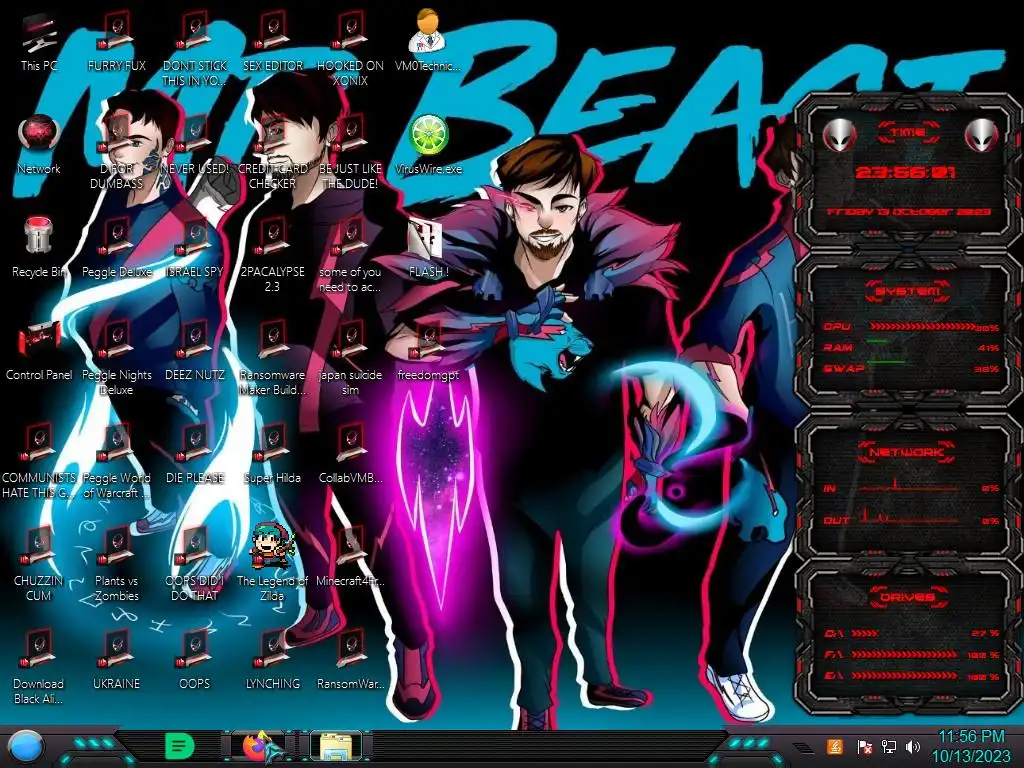This screenshot has width=1024, height=768.
Task: Launch the Super Hilda shortcut
Action: [x=272, y=454]
